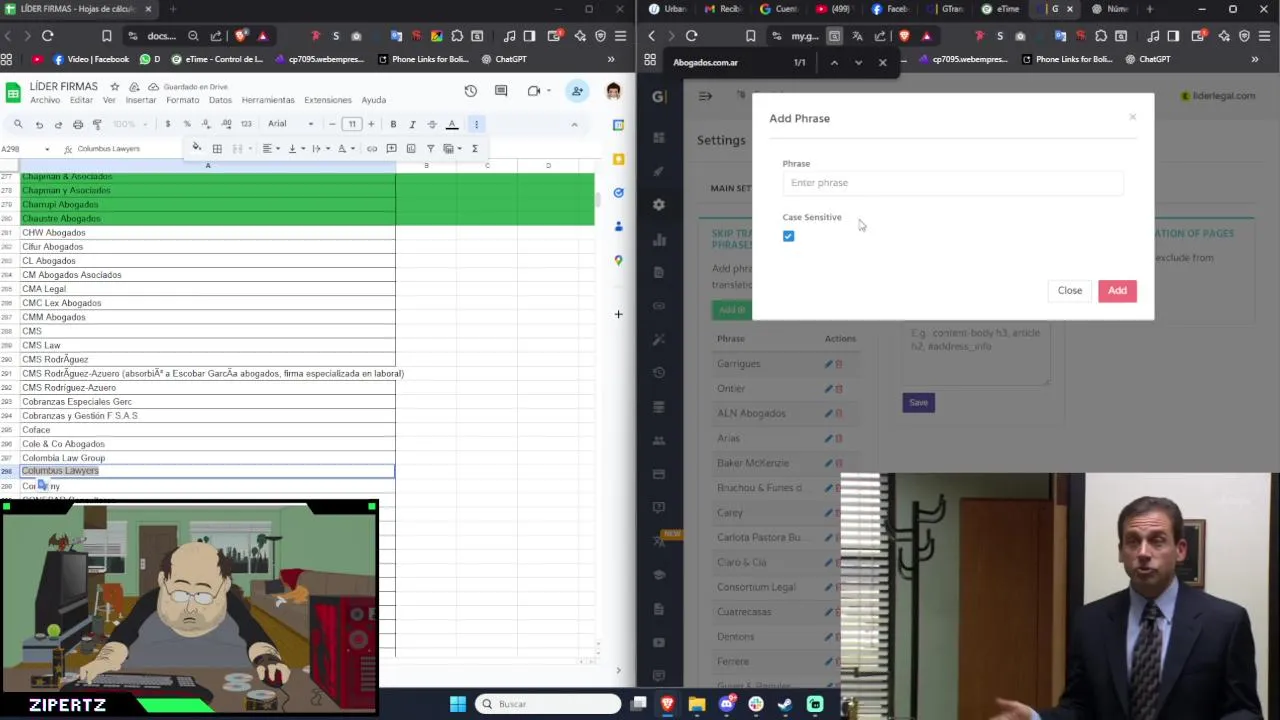Insert link using the chain icon
The width and height of the screenshot is (1280, 720).
[x=372, y=148]
